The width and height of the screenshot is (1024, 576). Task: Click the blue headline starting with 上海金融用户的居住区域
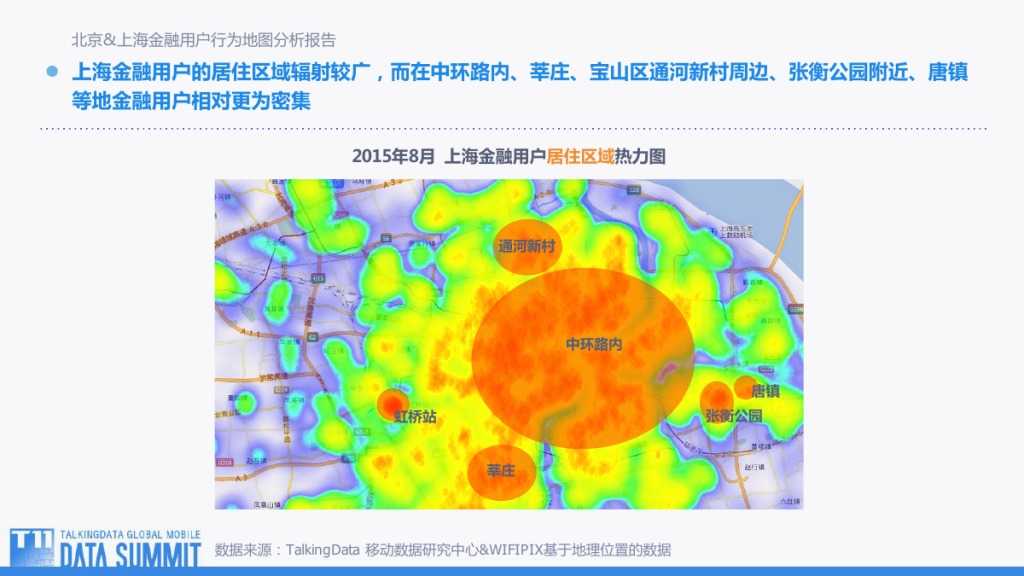[x=520, y=73]
